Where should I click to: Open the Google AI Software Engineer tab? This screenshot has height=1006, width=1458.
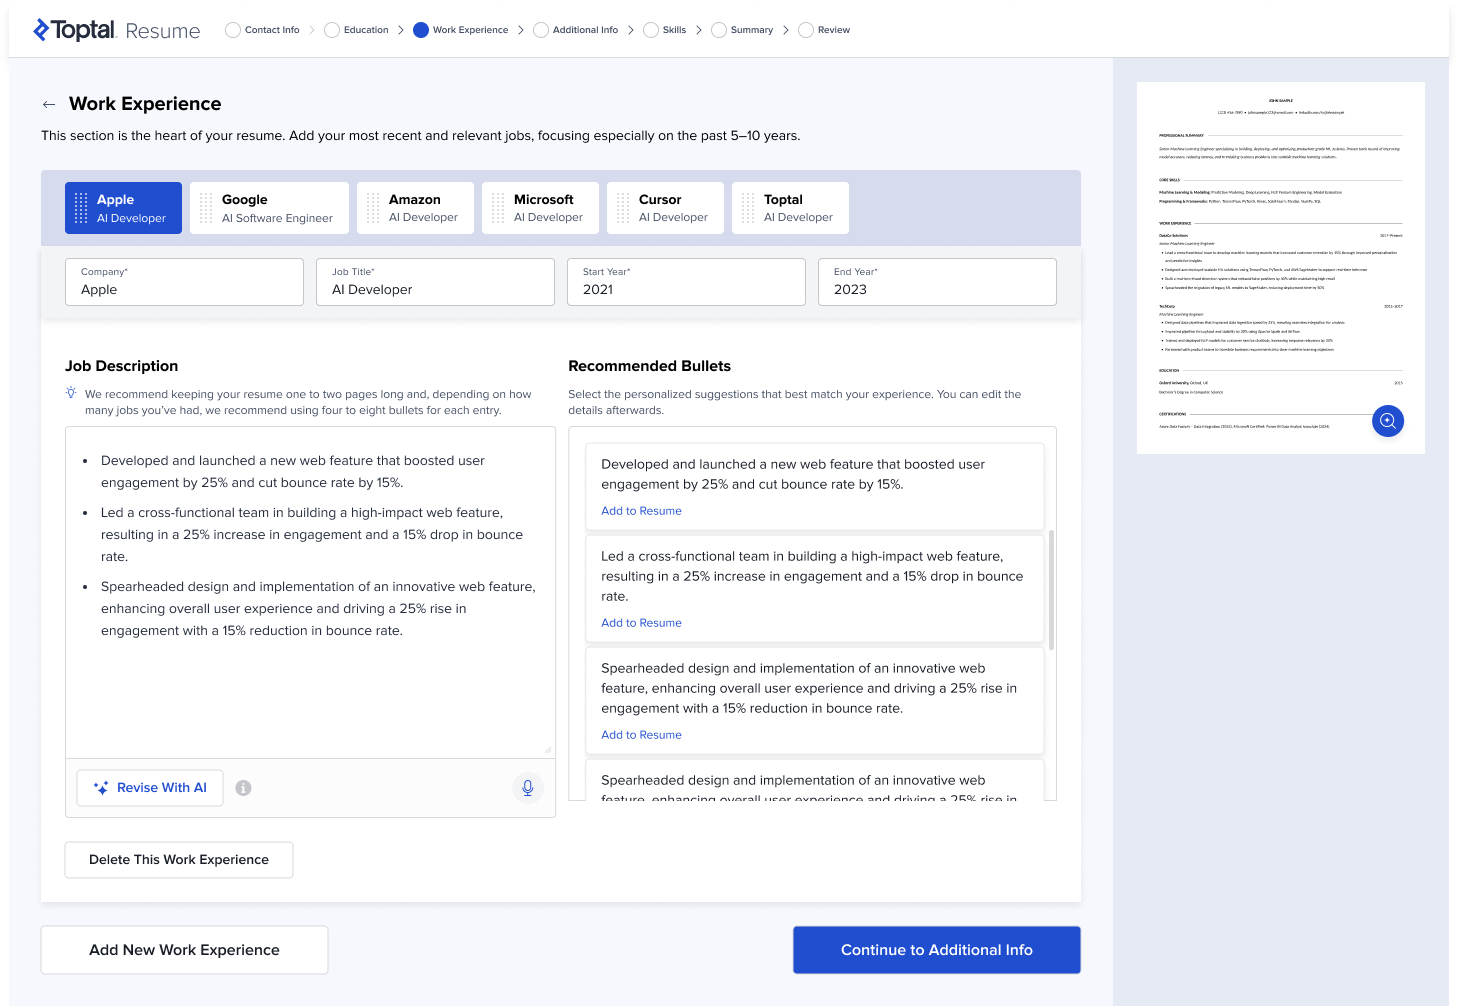(x=269, y=208)
